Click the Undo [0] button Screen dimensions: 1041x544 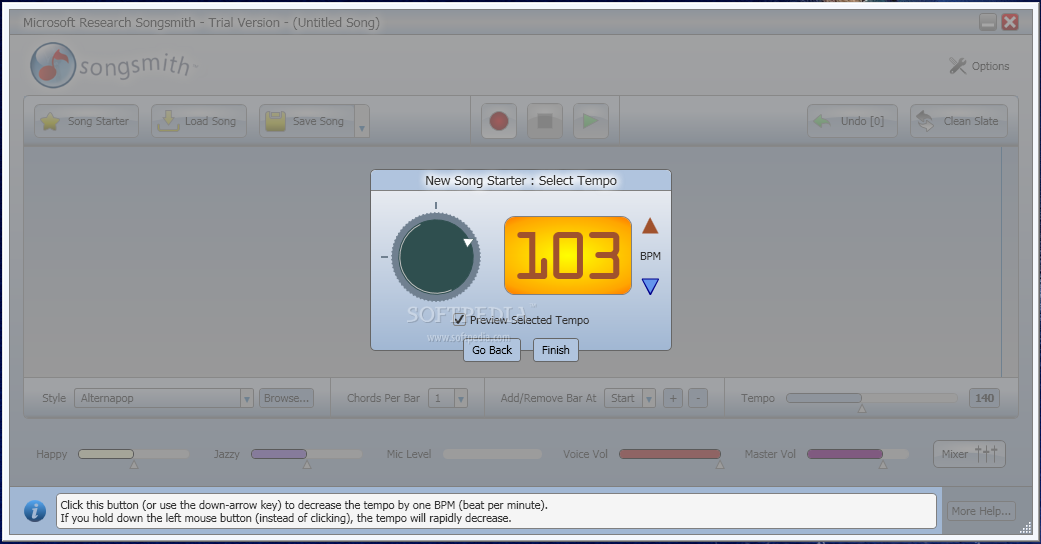(x=852, y=121)
